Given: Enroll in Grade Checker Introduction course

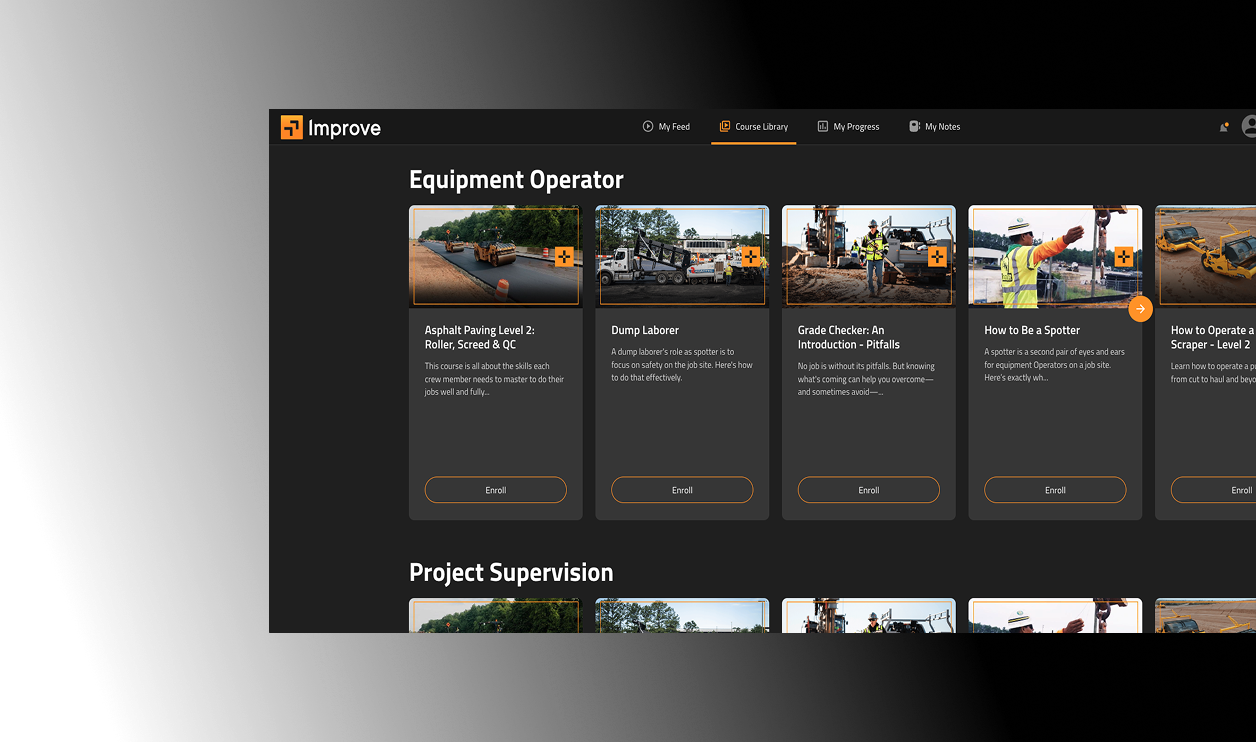Looking at the screenshot, I should point(869,490).
